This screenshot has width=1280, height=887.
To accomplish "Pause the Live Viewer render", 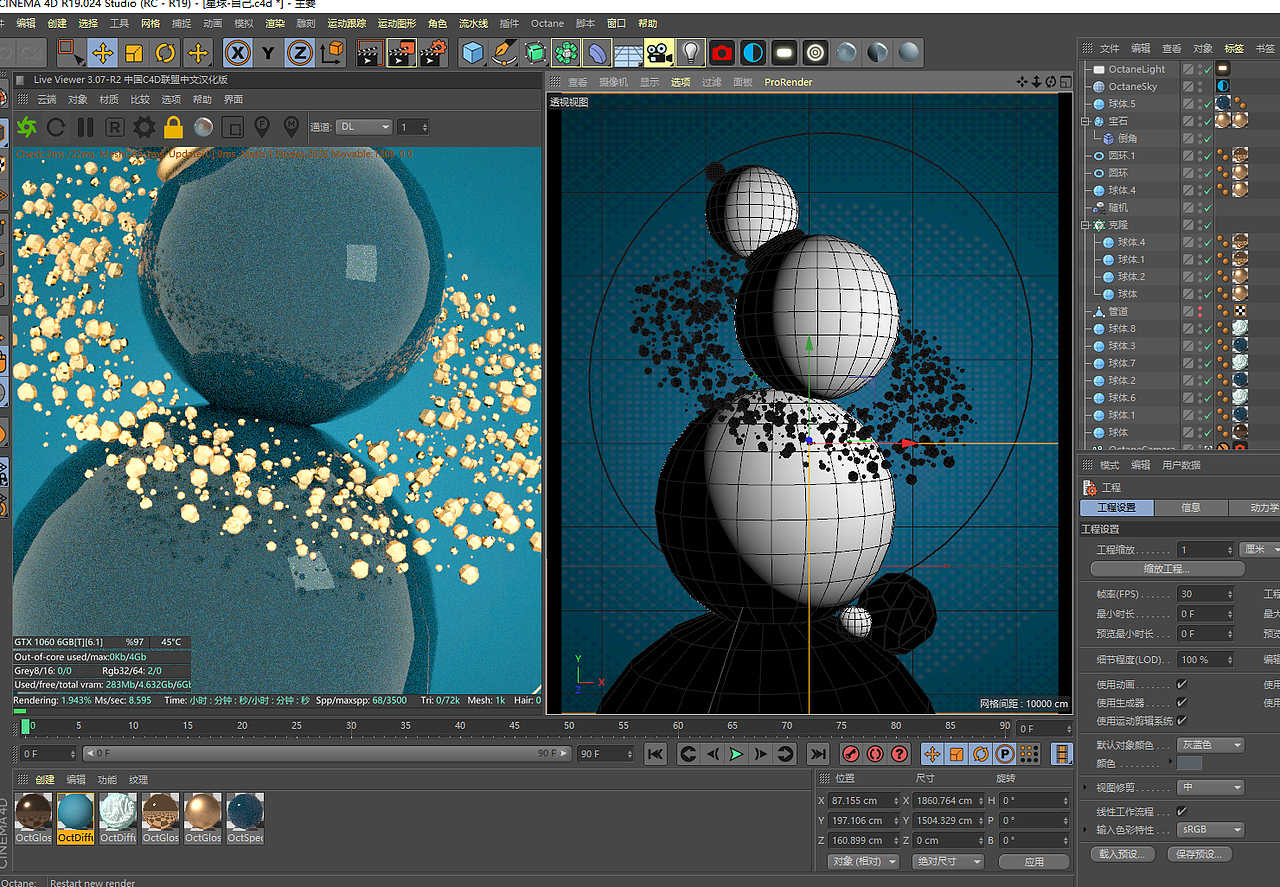I will (x=85, y=127).
